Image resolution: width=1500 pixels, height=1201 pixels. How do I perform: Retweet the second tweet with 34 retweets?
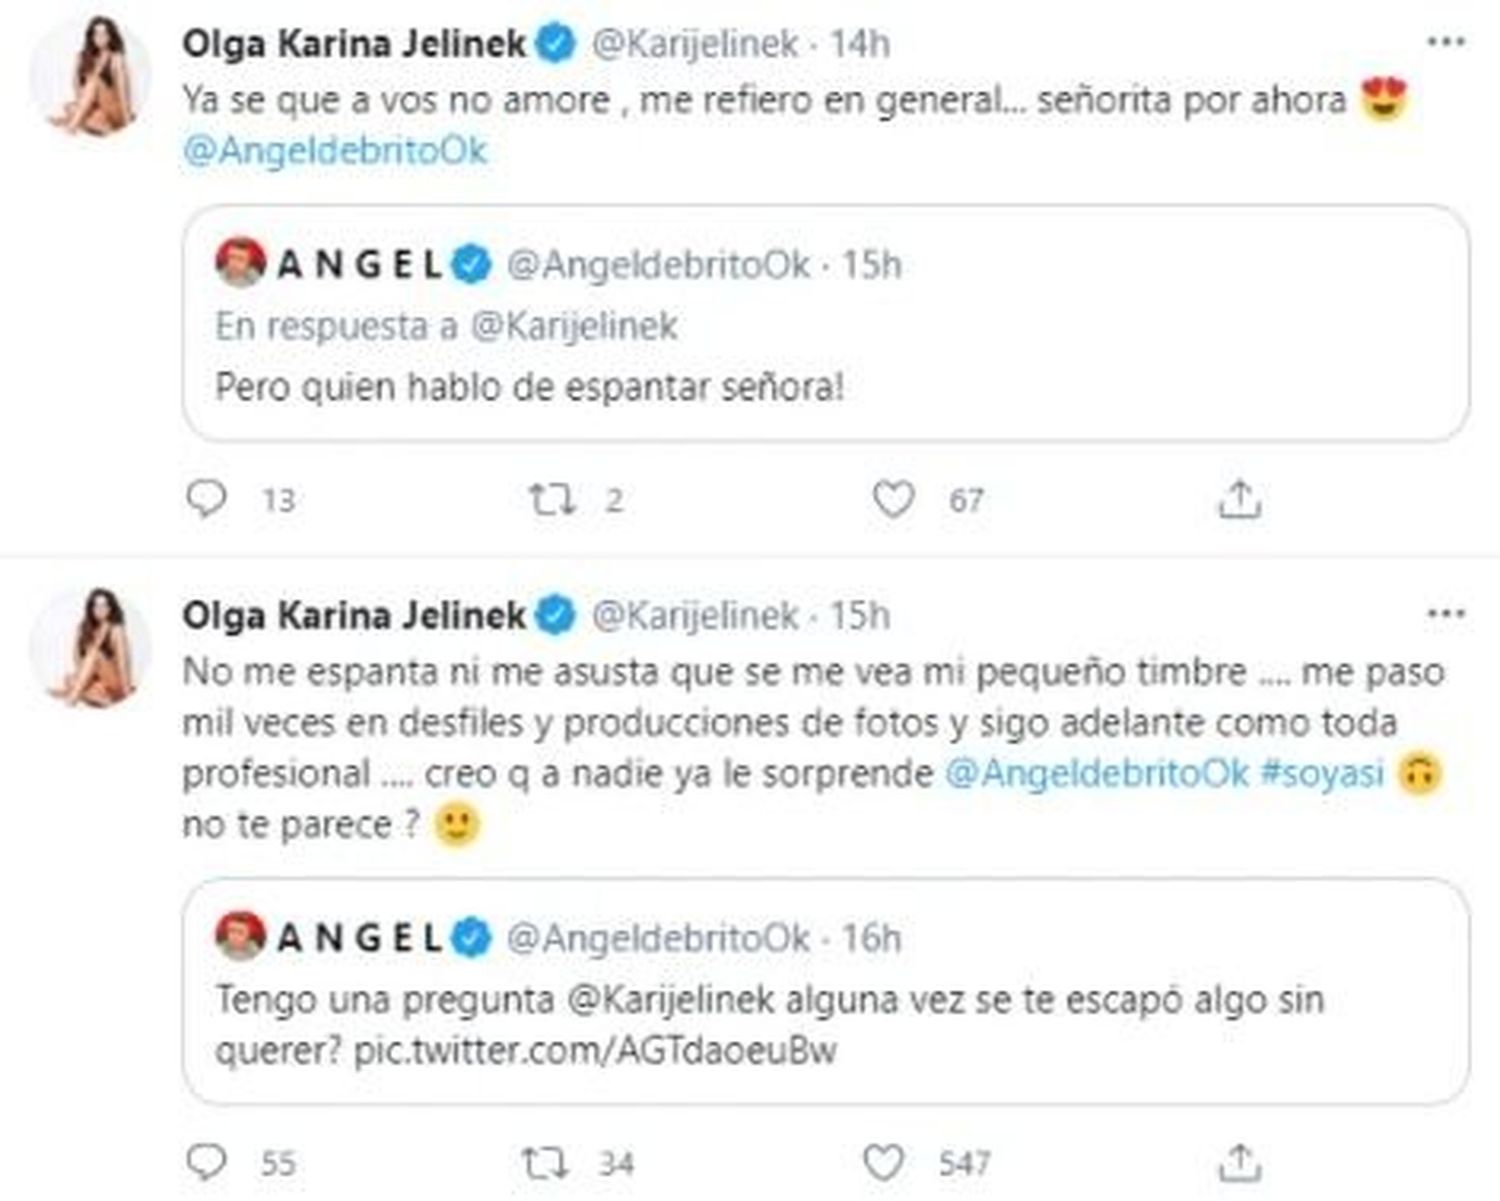546,1162
